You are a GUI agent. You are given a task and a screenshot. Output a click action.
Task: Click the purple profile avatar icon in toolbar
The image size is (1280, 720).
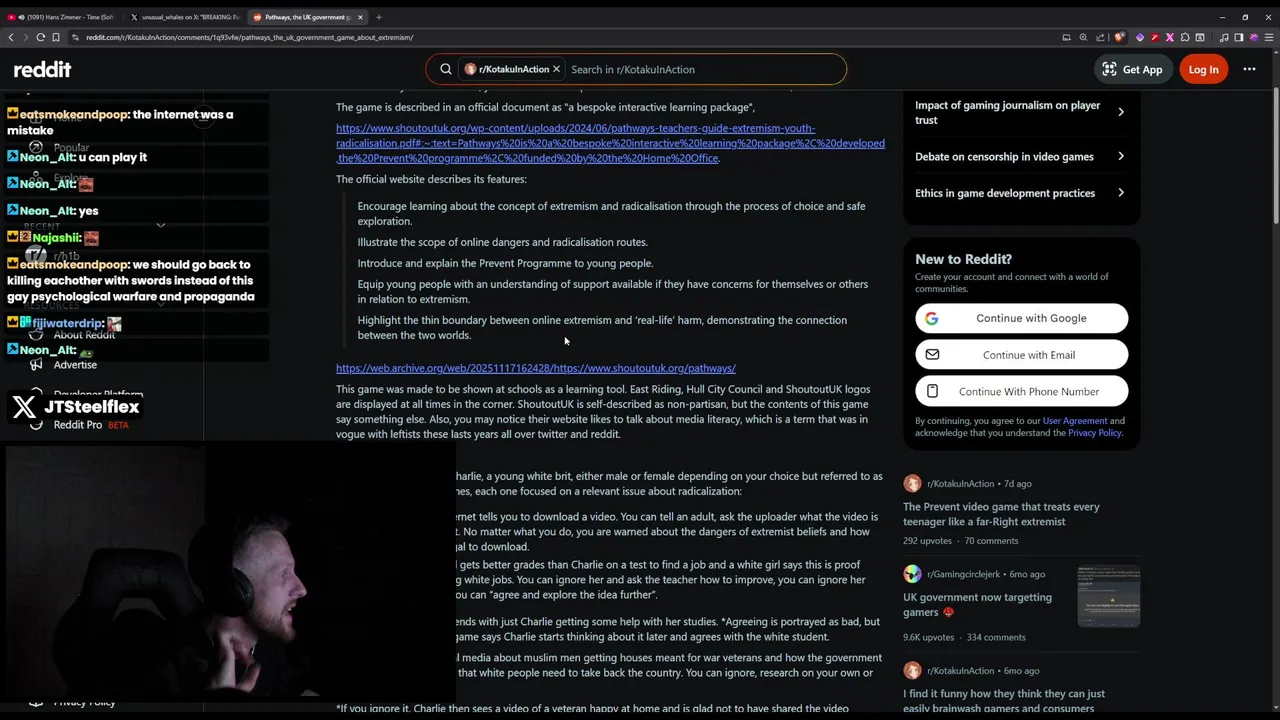1254,37
